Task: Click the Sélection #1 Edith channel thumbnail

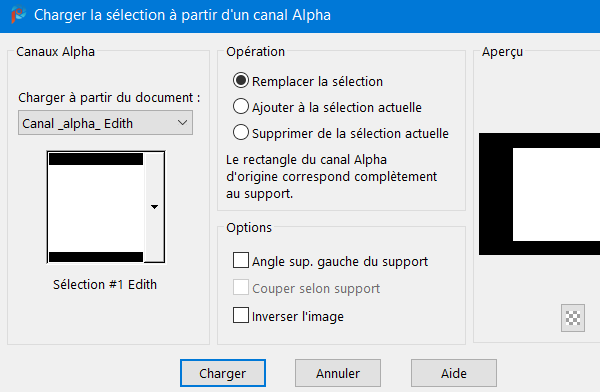Action: click(96, 207)
